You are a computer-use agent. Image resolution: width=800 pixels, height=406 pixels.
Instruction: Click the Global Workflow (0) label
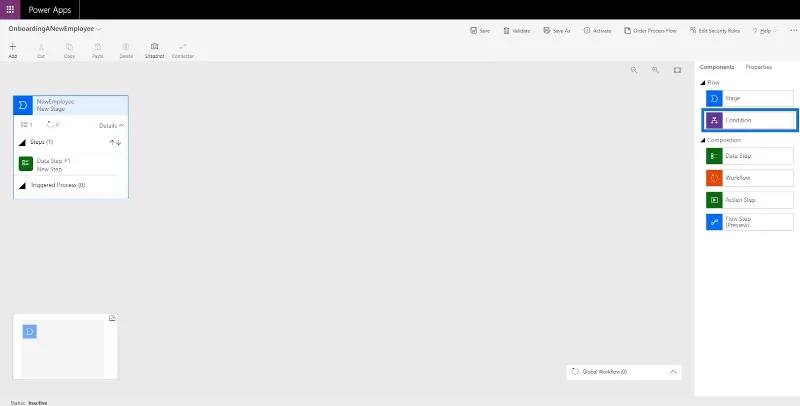(x=605, y=372)
